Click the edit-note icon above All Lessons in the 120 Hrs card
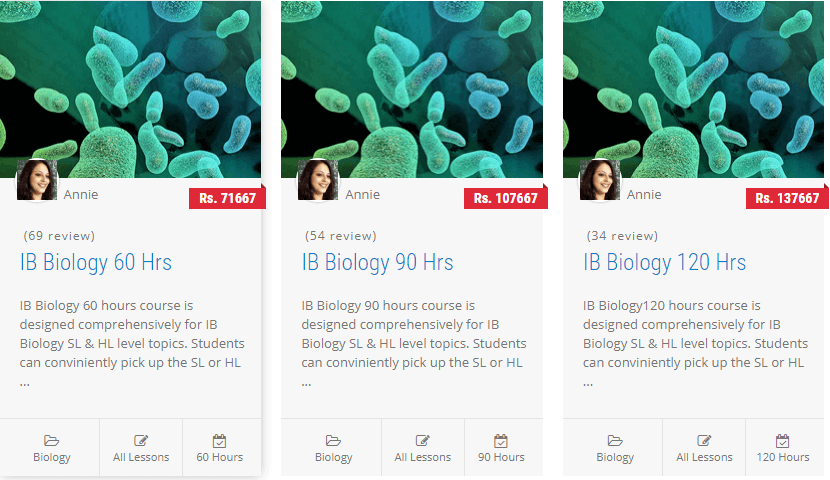The image size is (830, 480). [704, 440]
